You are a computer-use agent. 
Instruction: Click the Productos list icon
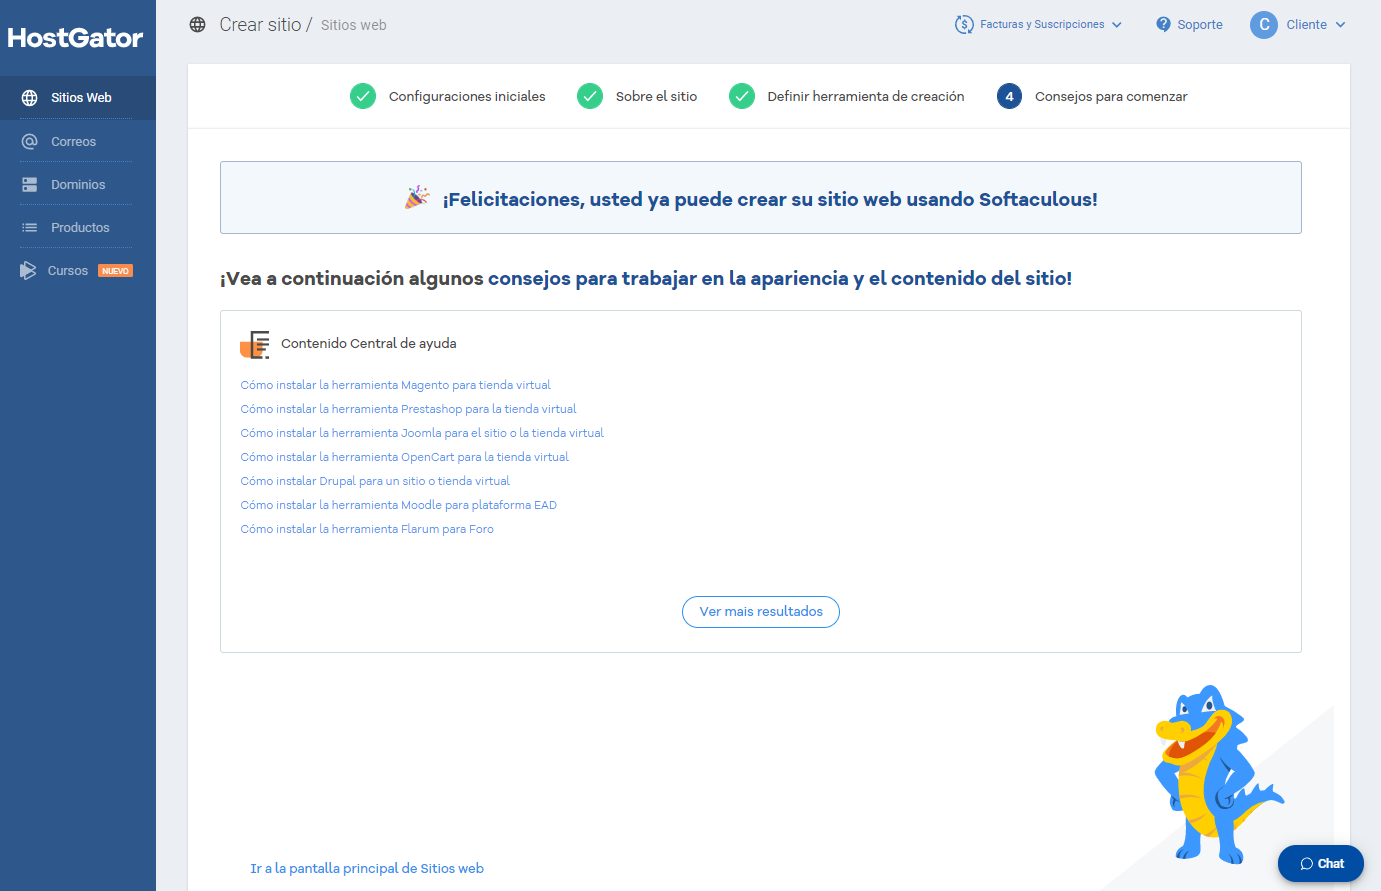click(30, 228)
